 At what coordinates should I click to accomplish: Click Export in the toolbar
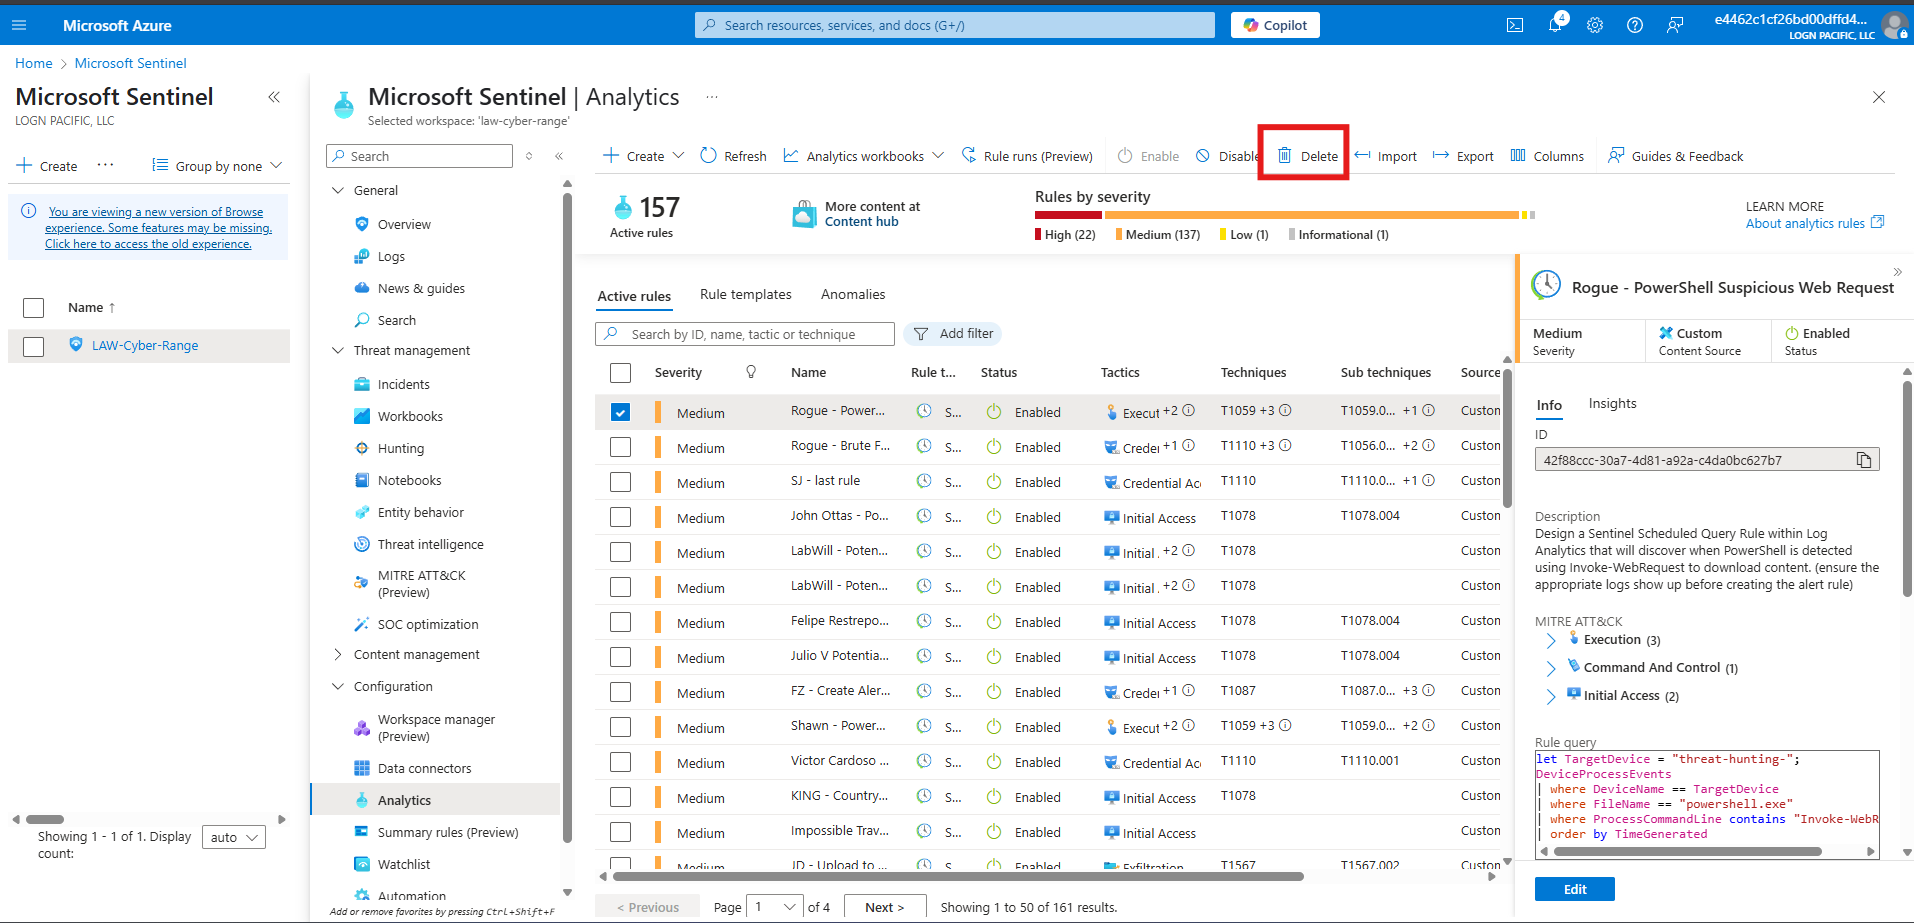pyautogui.click(x=1463, y=156)
